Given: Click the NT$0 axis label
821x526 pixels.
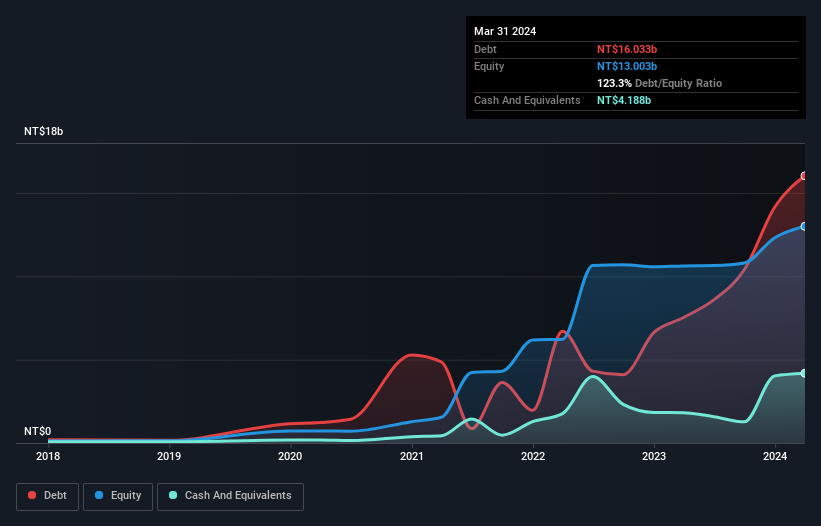Looking at the screenshot, I should [x=38, y=431].
